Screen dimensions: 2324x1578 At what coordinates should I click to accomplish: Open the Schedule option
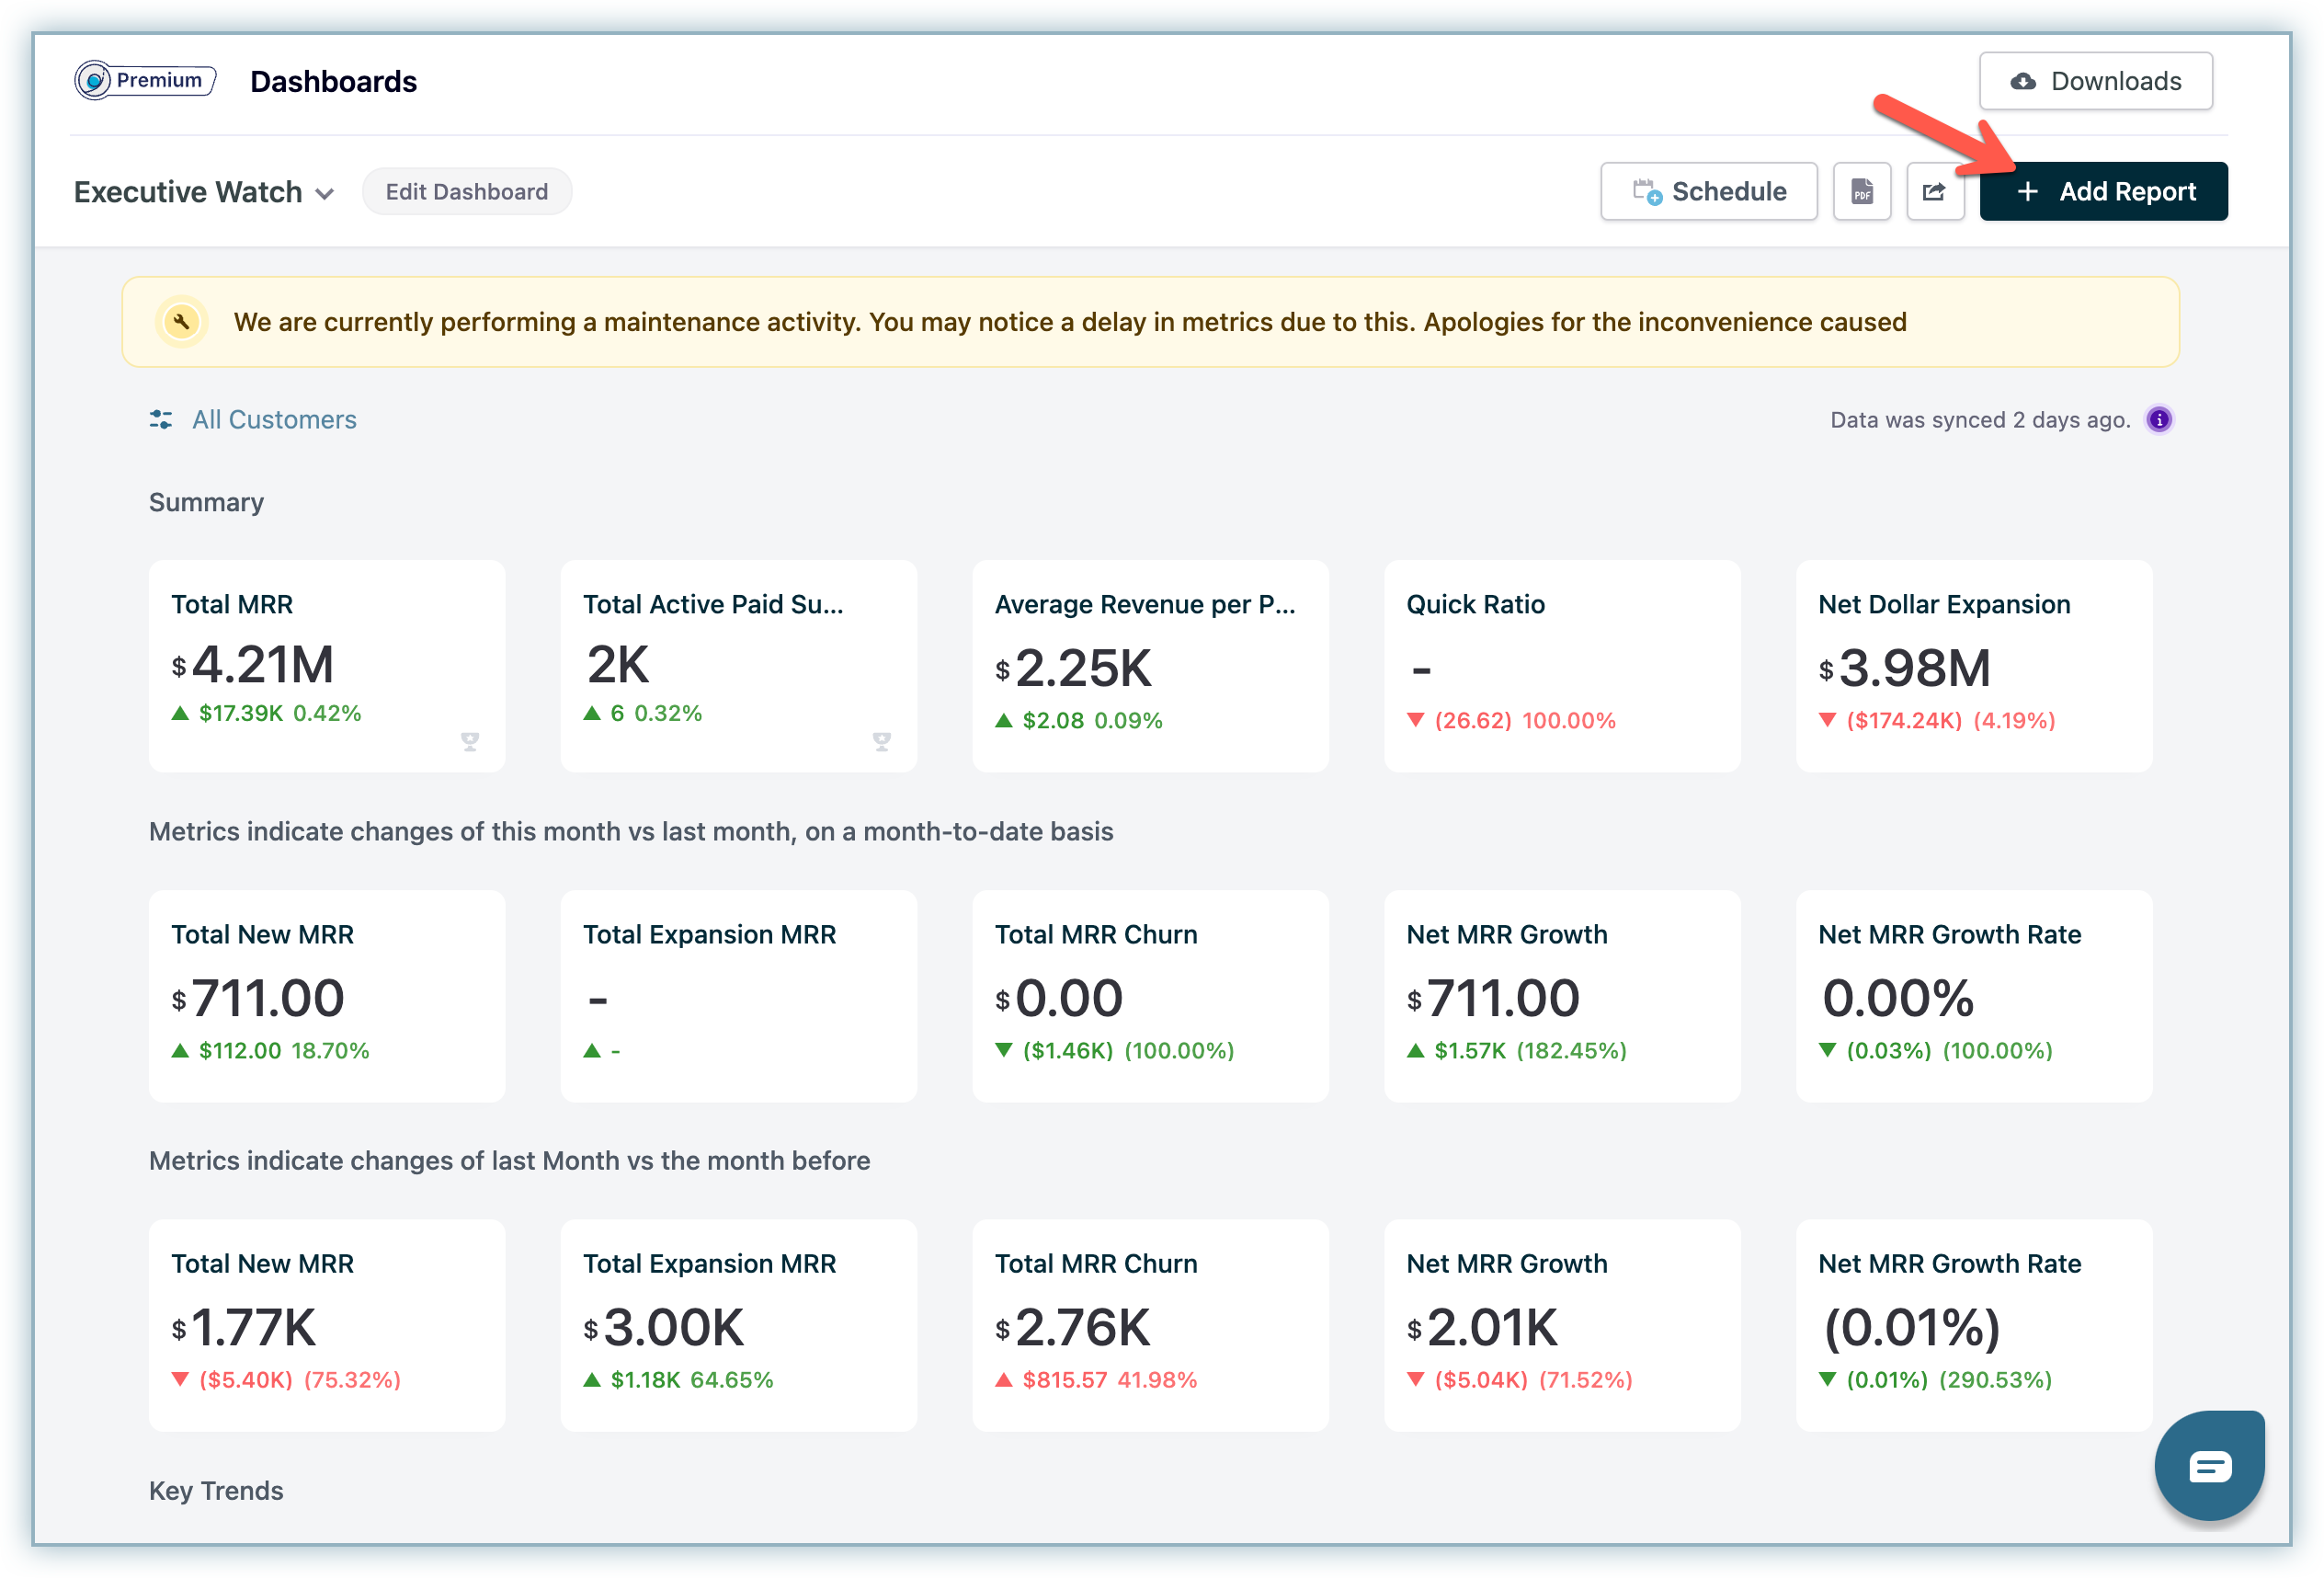pos(1708,191)
